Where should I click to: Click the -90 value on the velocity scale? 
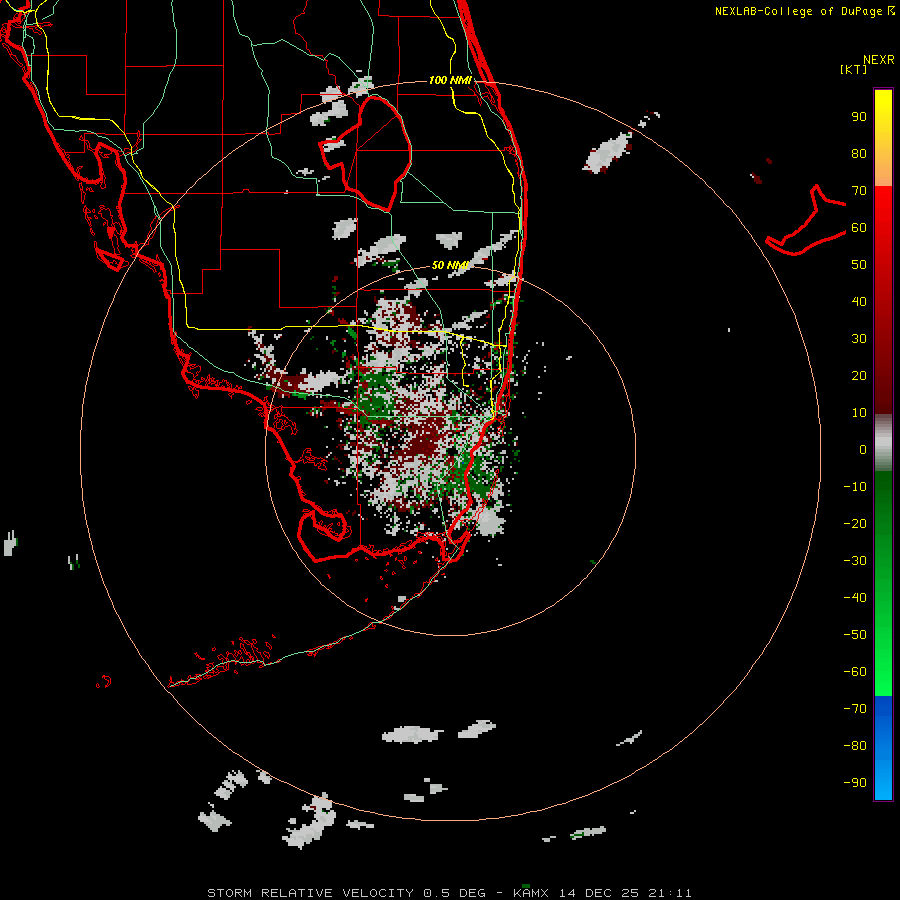[x=855, y=783]
